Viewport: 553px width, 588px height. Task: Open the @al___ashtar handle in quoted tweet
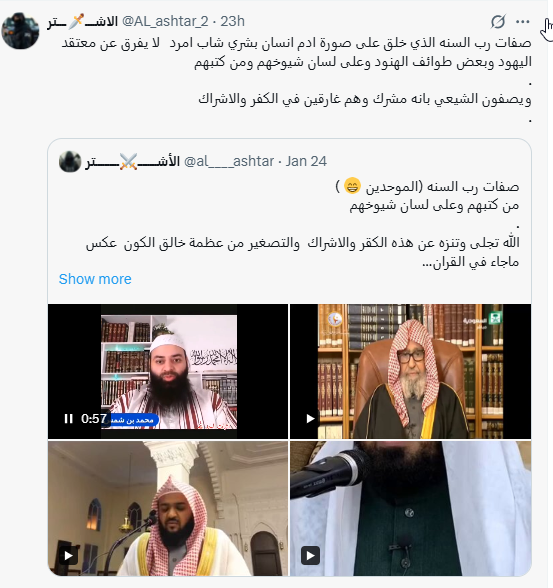(x=229, y=161)
